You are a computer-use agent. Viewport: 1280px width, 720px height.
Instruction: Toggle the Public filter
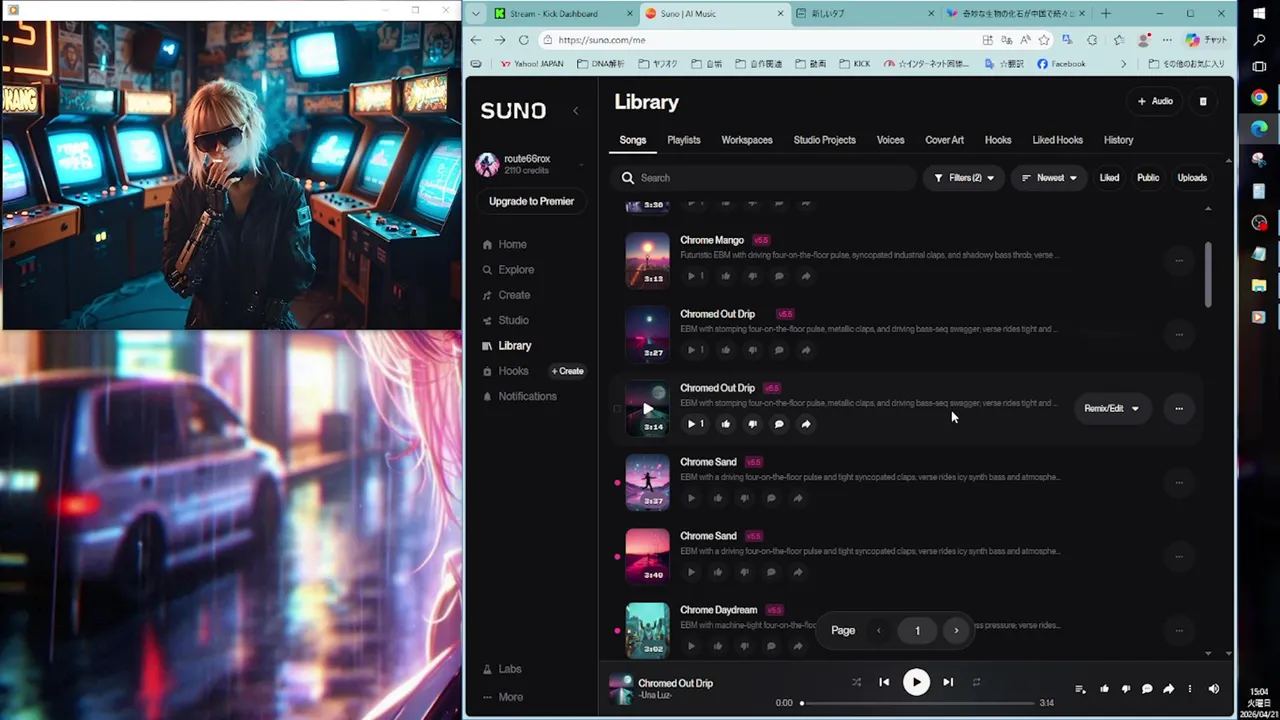(x=1148, y=178)
